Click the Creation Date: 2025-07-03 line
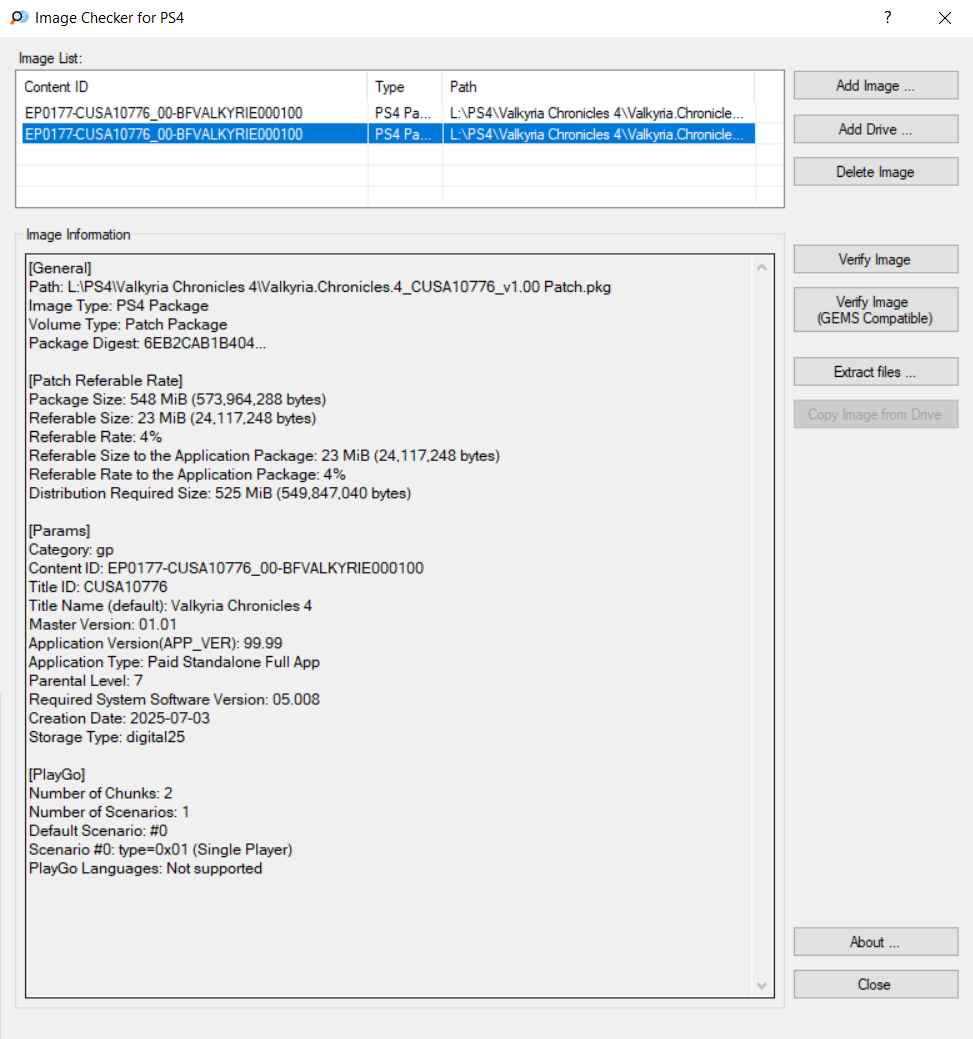973x1039 pixels. (119, 718)
